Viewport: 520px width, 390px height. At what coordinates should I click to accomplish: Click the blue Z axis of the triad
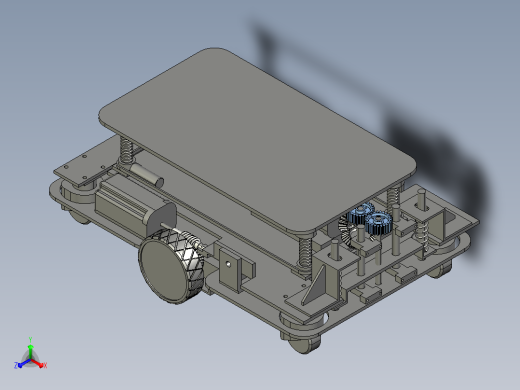[22, 364]
